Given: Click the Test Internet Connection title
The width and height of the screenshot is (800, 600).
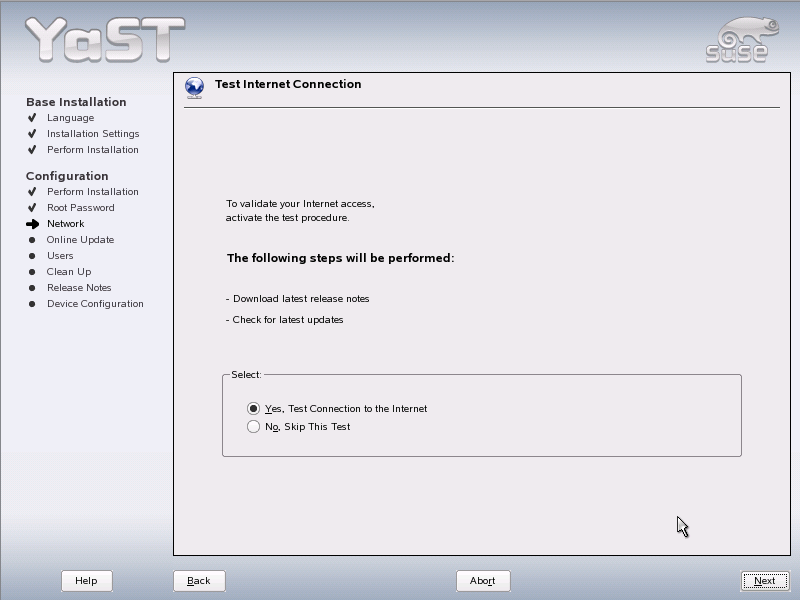Looking at the screenshot, I should click(x=288, y=84).
